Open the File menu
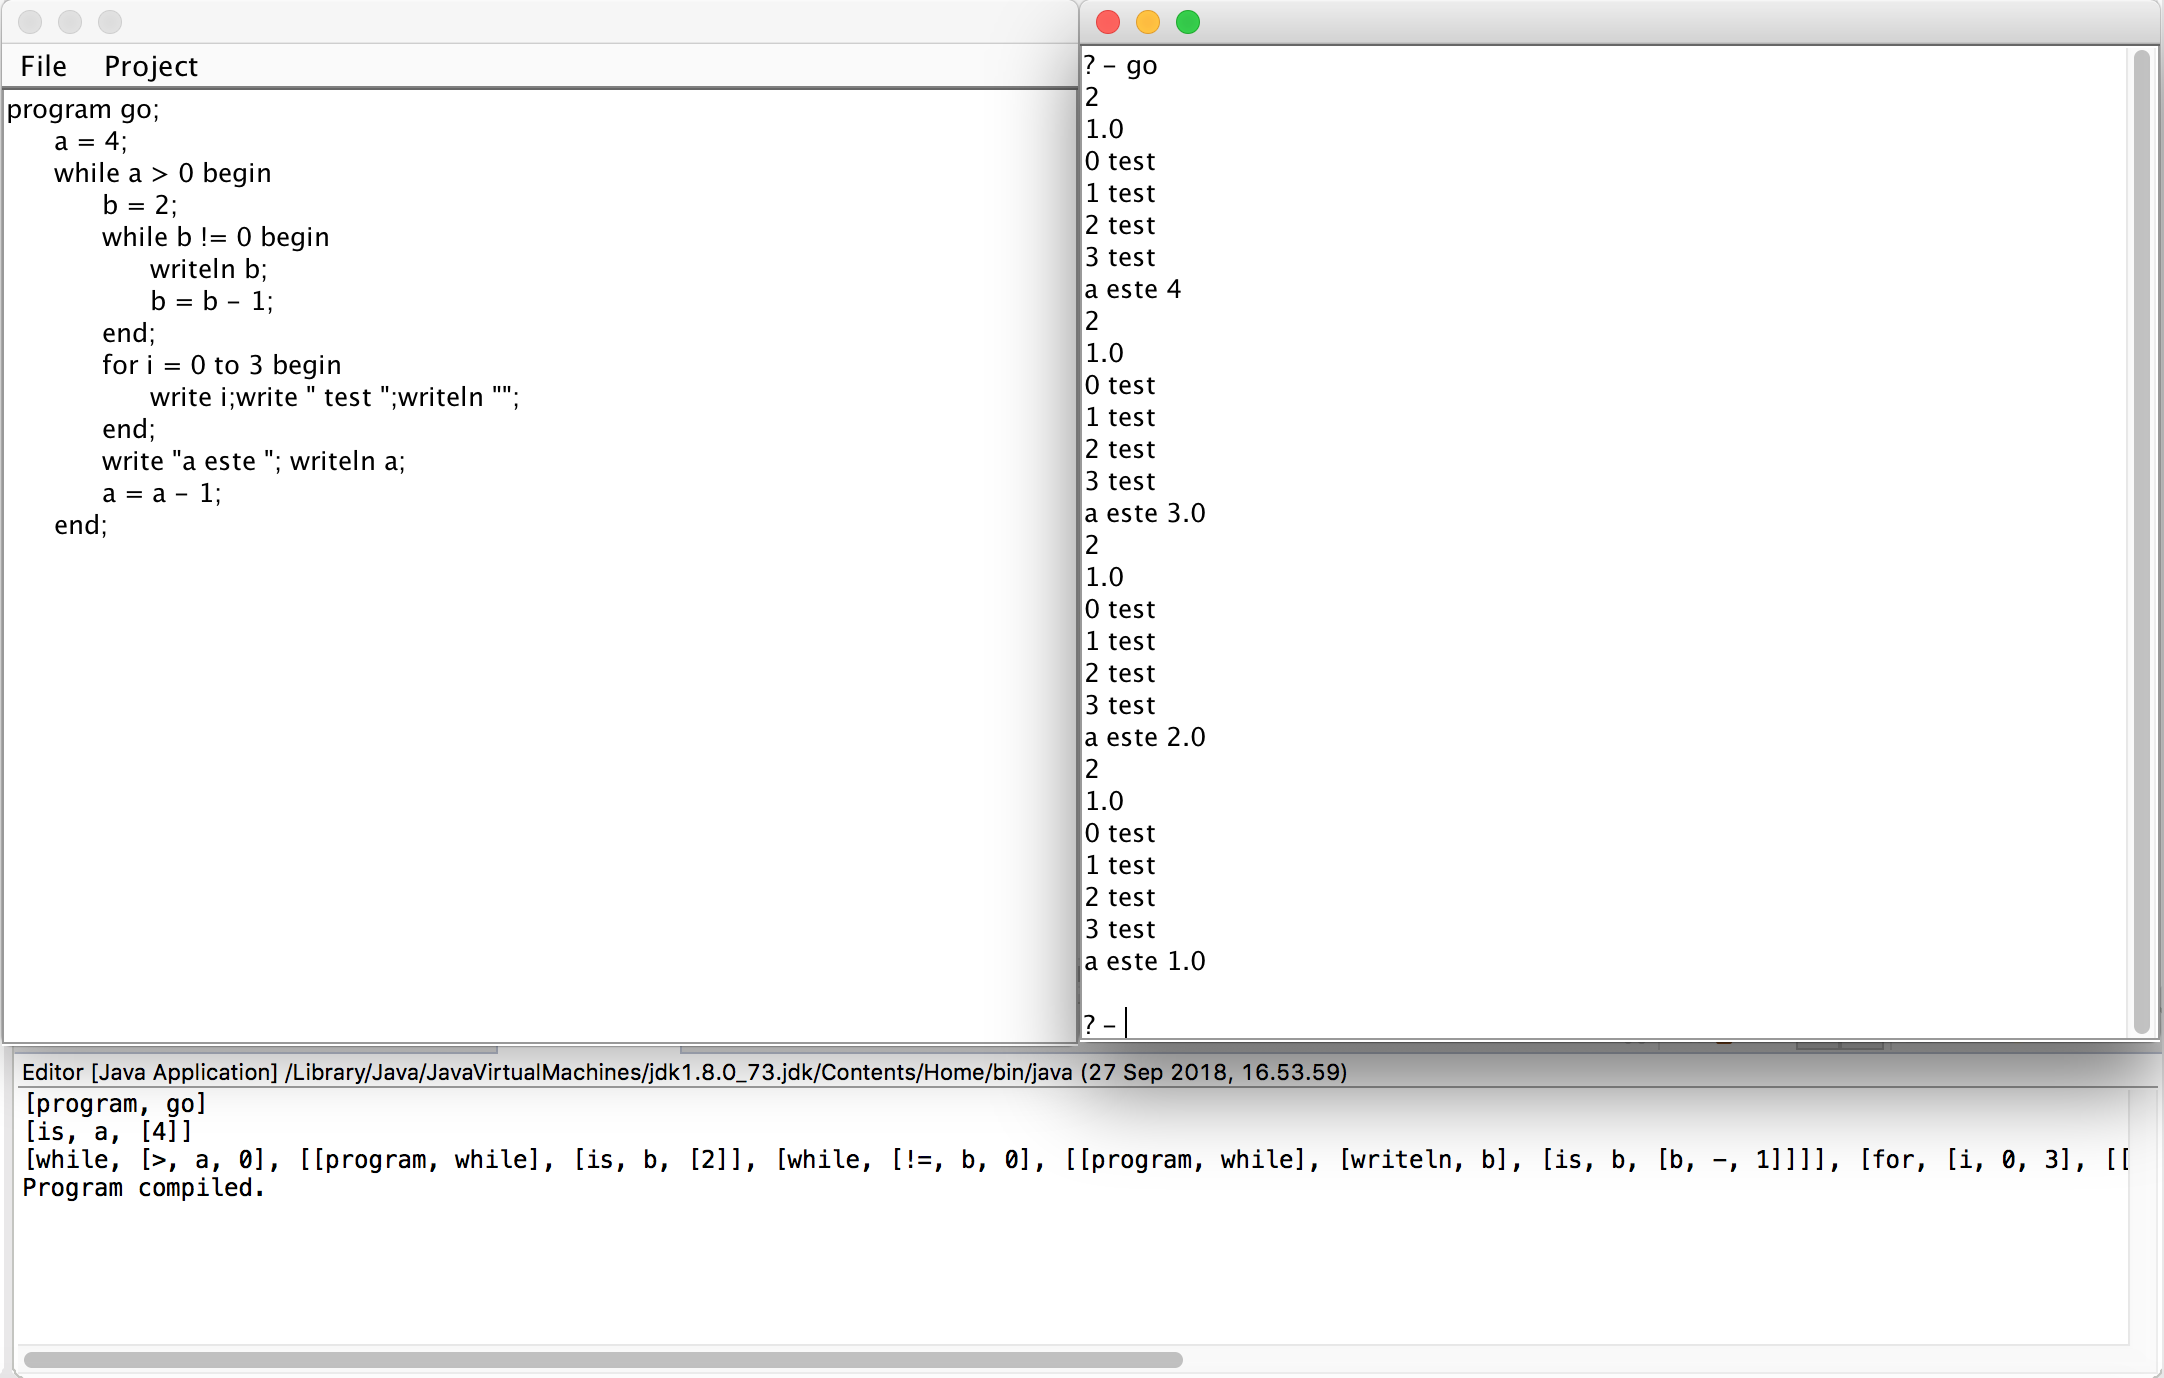The height and width of the screenshot is (1378, 2164). click(43, 66)
